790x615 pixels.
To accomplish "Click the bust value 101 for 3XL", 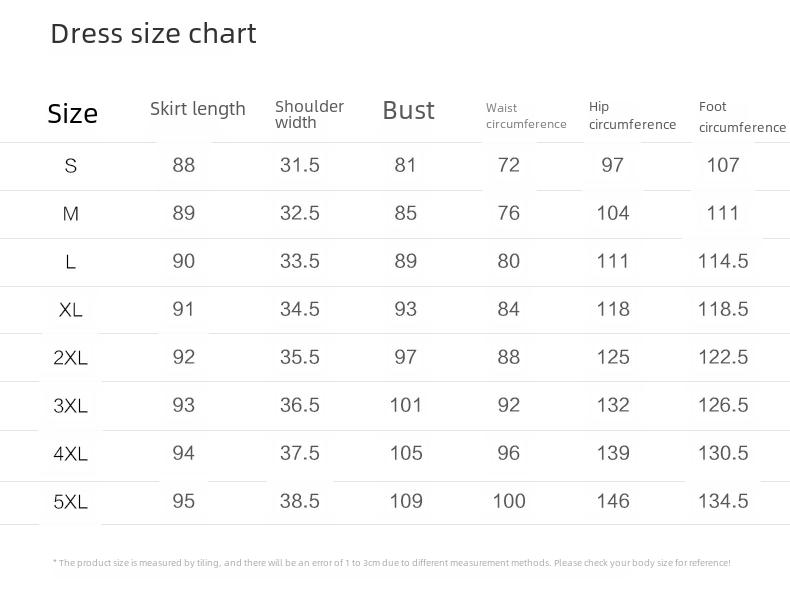I will [x=406, y=405].
